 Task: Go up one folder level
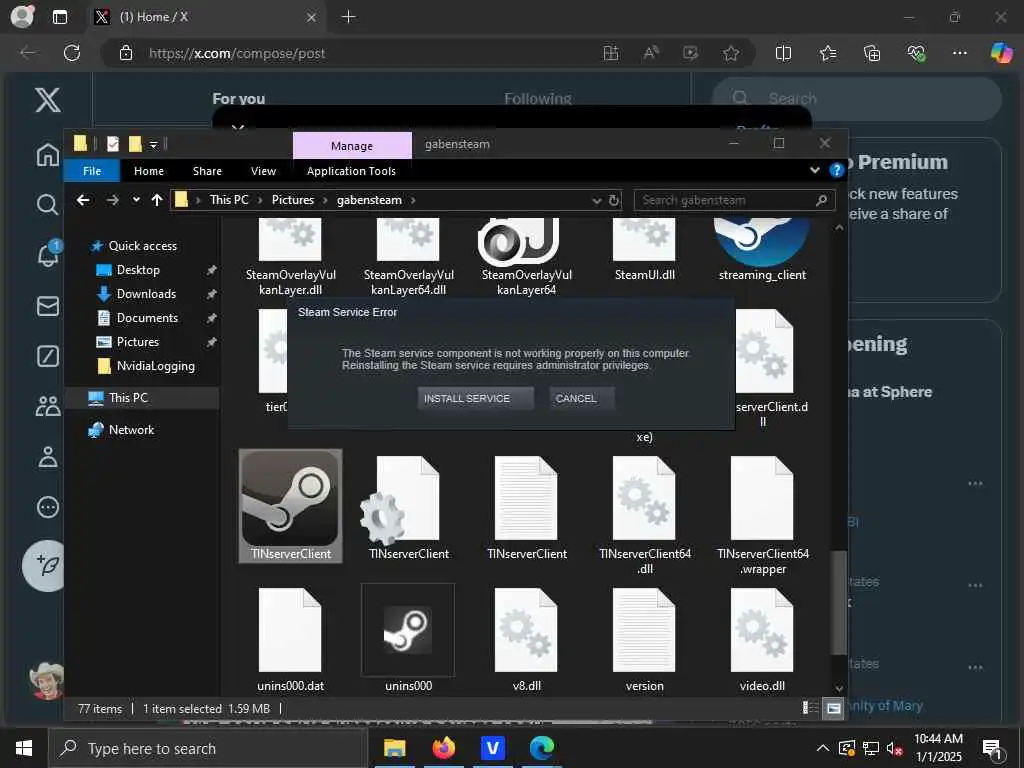pyautogui.click(x=157, y=200)
